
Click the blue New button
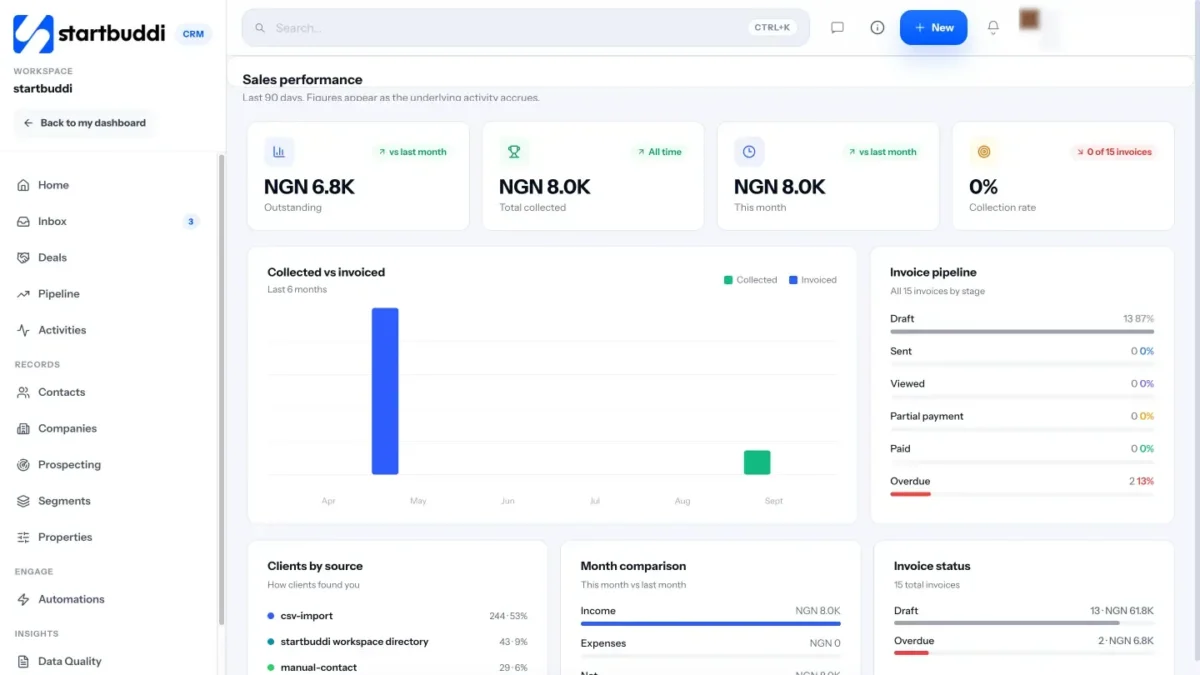pos(933,28)
